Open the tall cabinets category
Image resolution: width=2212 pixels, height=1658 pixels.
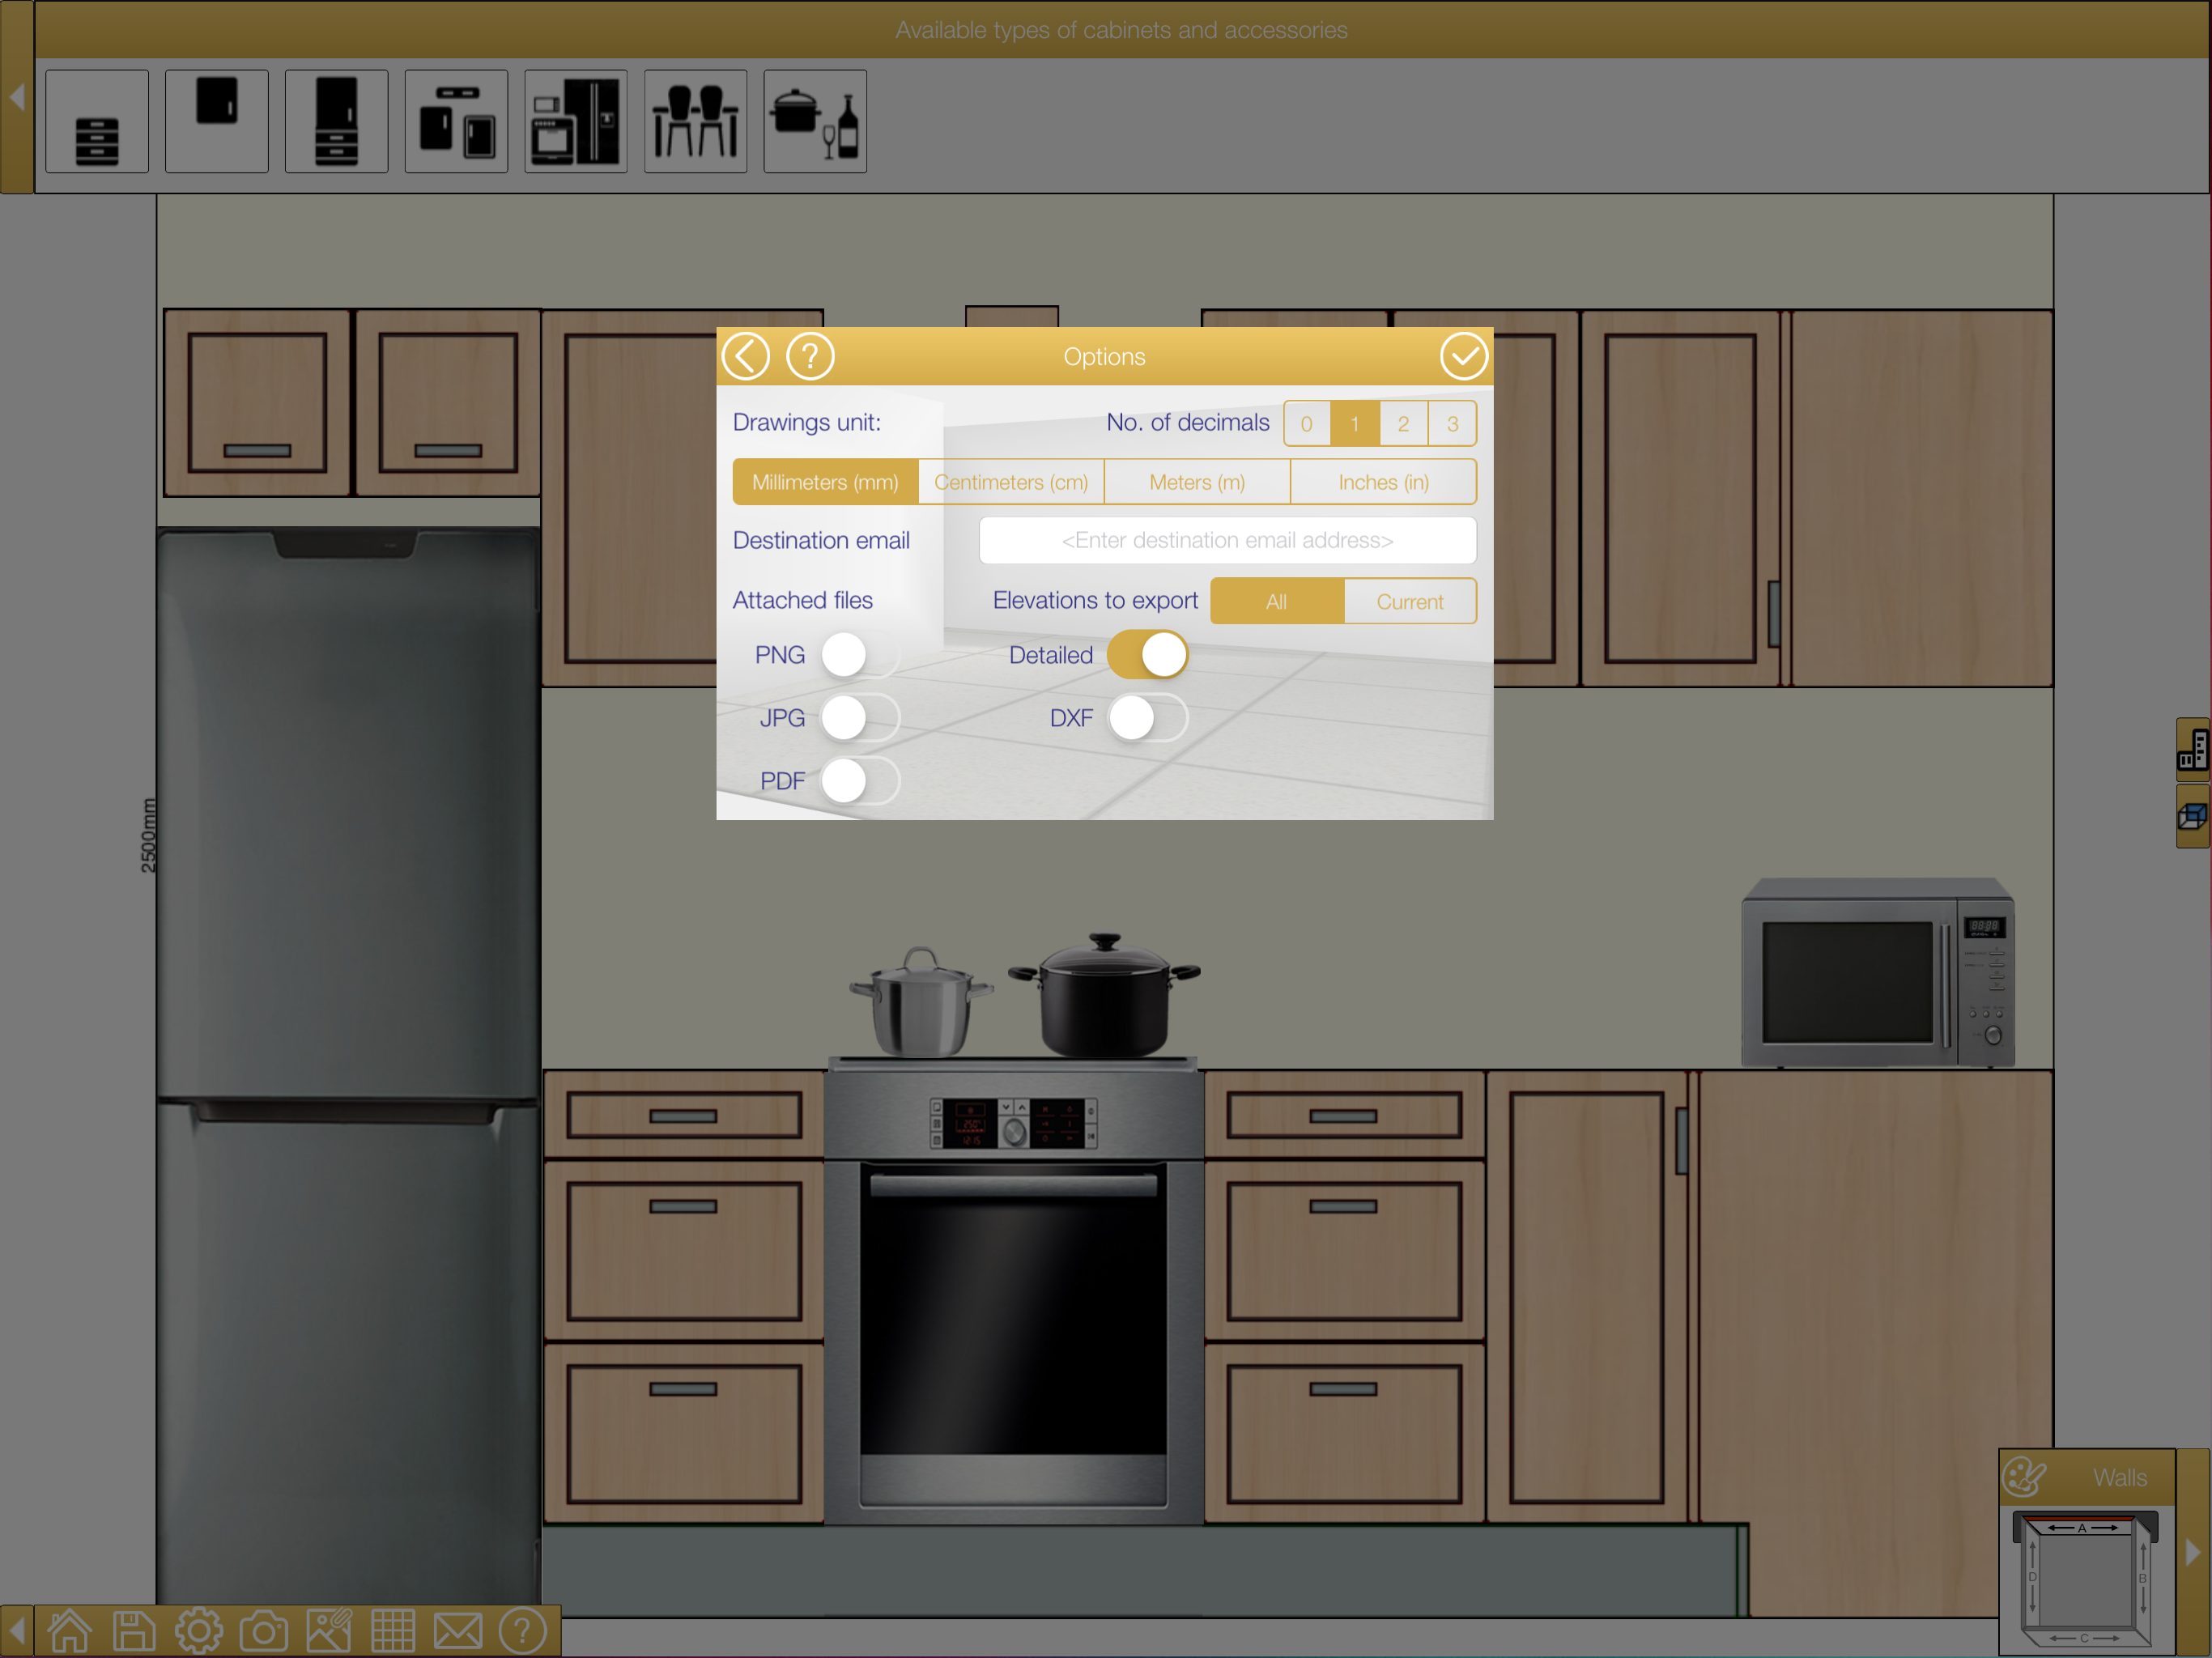click(337, 121)
